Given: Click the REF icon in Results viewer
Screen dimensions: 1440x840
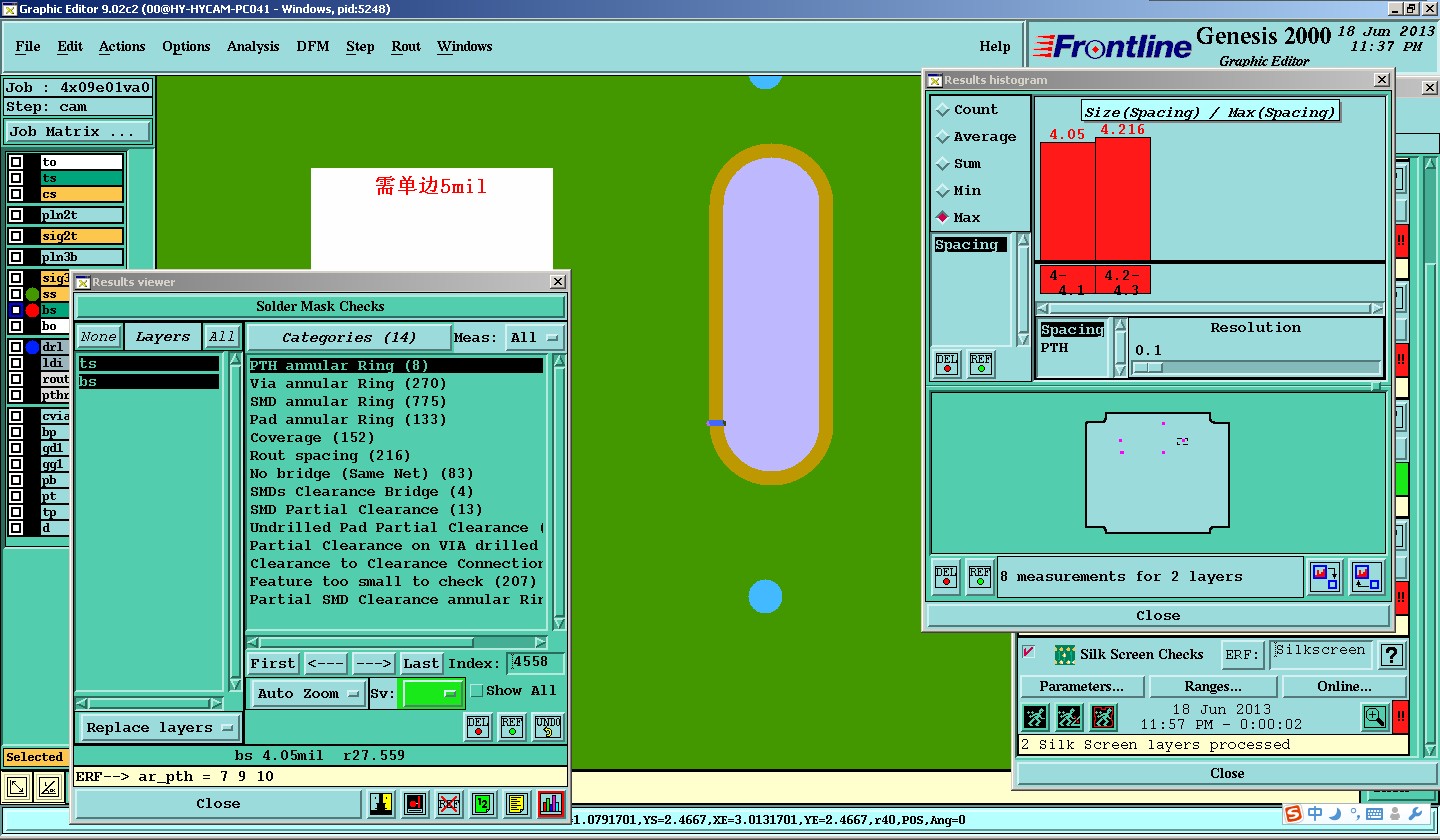Looking at the screenshot, I should [x=511, y=727].
